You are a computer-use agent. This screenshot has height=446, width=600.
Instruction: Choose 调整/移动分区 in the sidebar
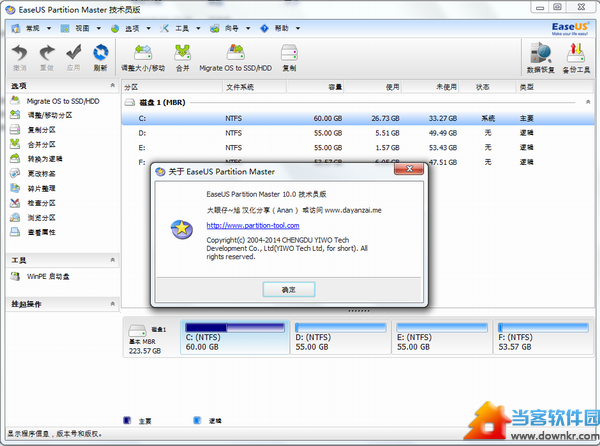[x=50, y=115]
